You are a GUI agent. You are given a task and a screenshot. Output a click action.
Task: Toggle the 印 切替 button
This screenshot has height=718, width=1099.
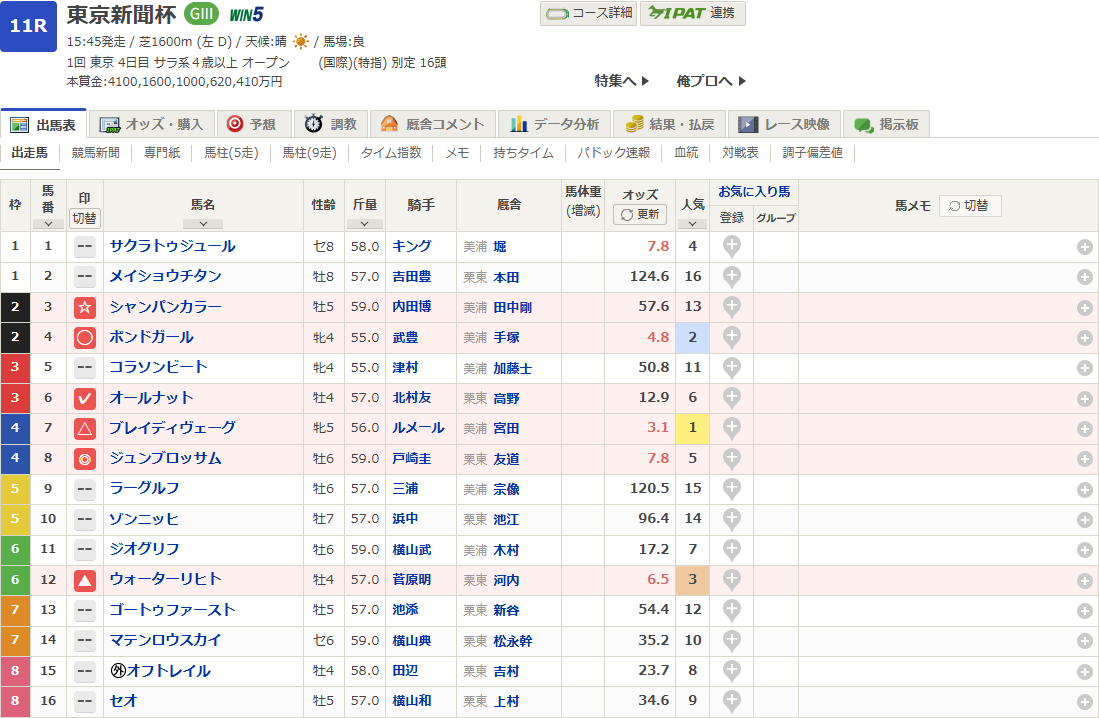(x=85, y=218)
